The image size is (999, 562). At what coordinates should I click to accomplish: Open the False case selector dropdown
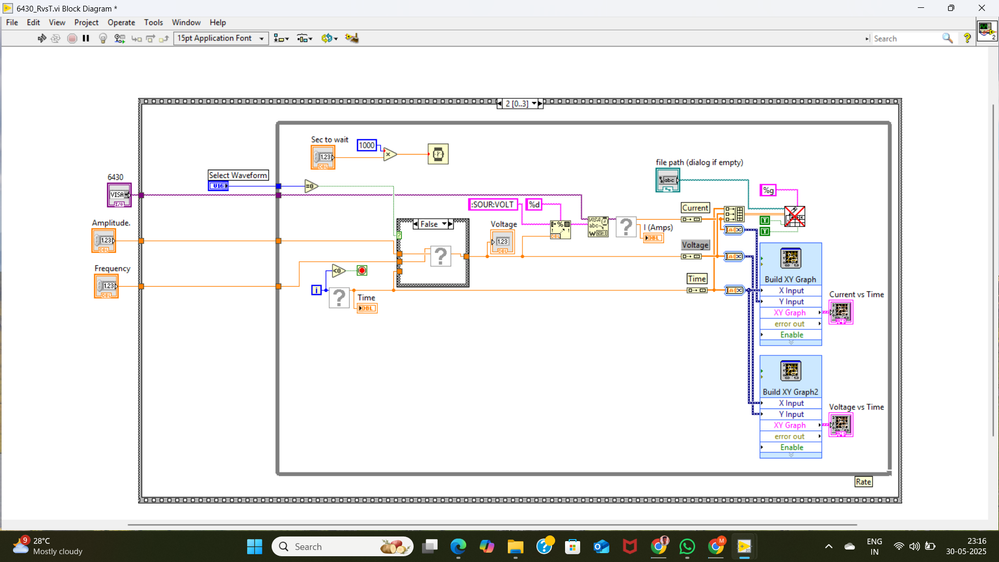coord(444,224)
